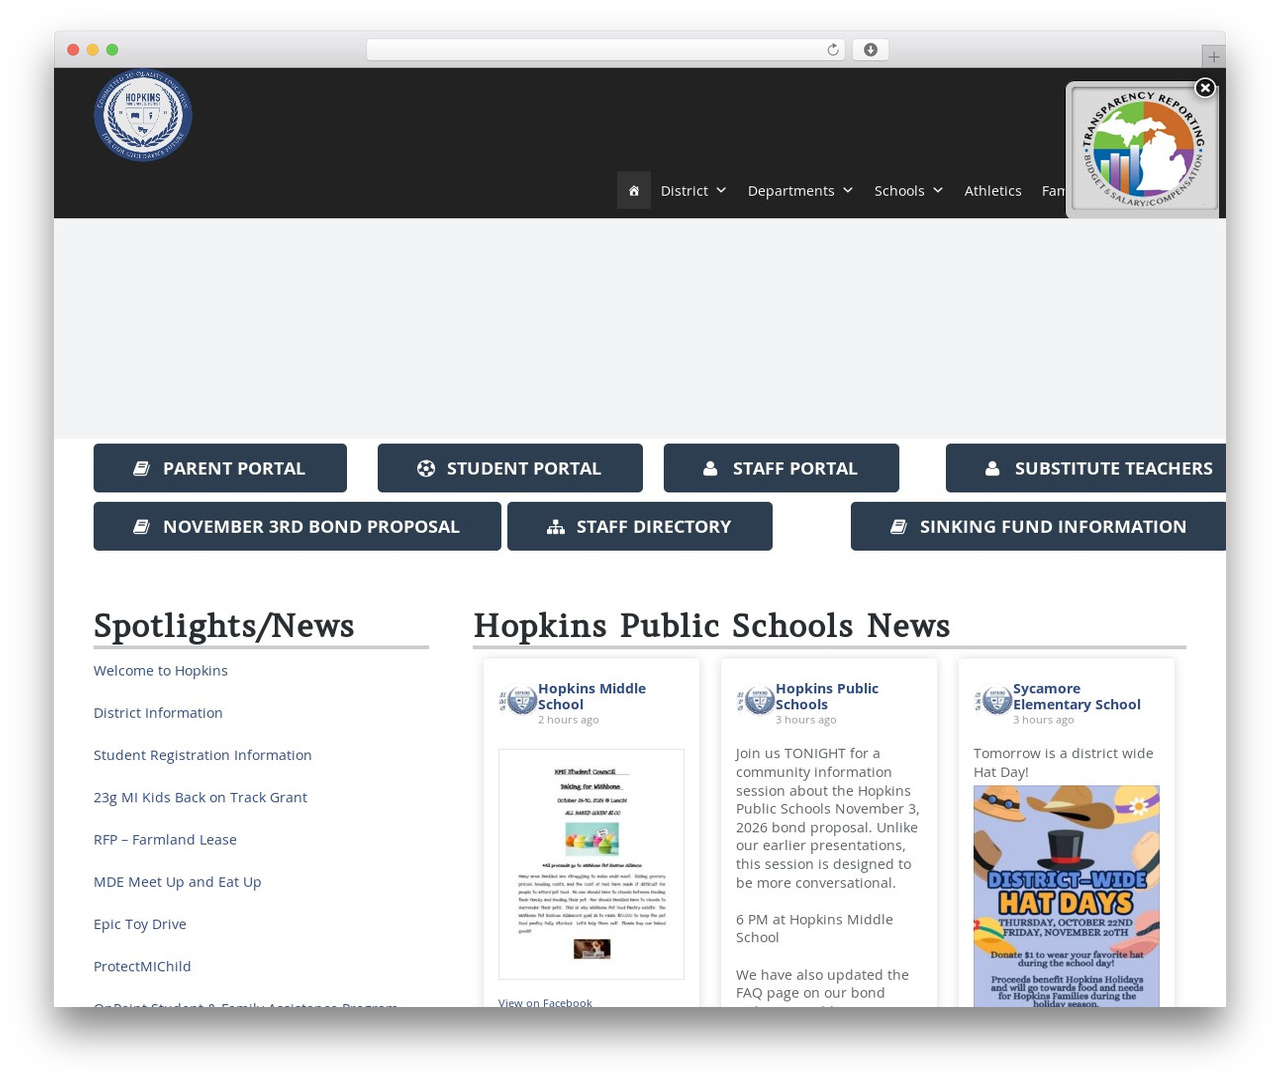Click the person icon on Staff Portal
This screenshot has height=1084, width=1280.
tap(710, 468)
